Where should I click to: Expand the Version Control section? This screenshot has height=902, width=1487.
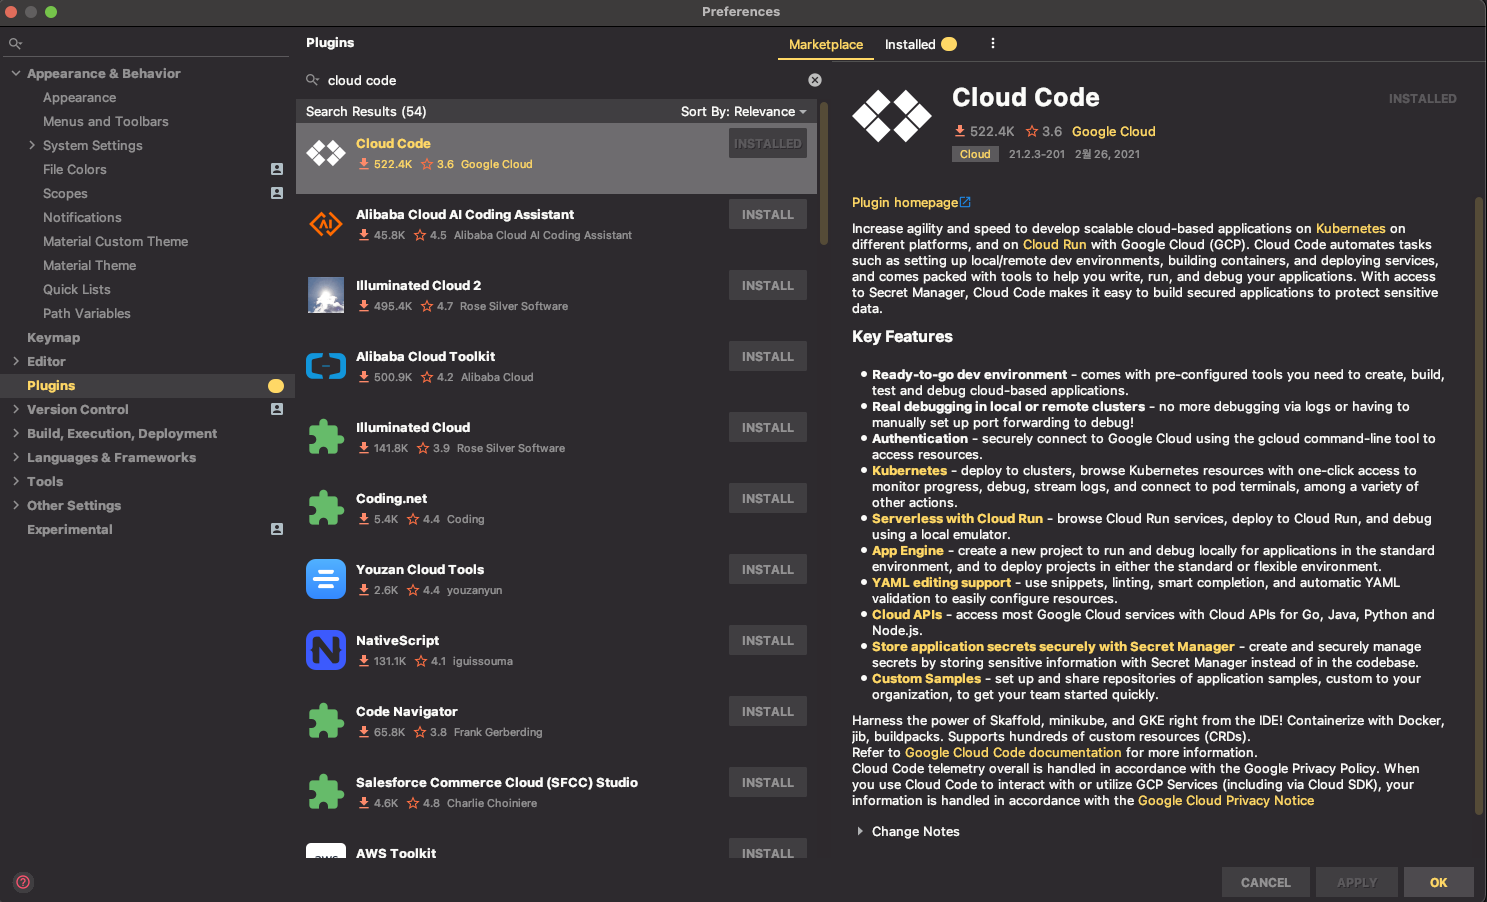click(x=16, y=409)
